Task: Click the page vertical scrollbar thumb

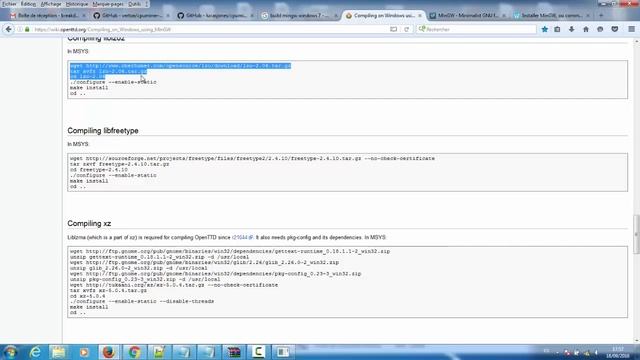Action: click(636, 234)
